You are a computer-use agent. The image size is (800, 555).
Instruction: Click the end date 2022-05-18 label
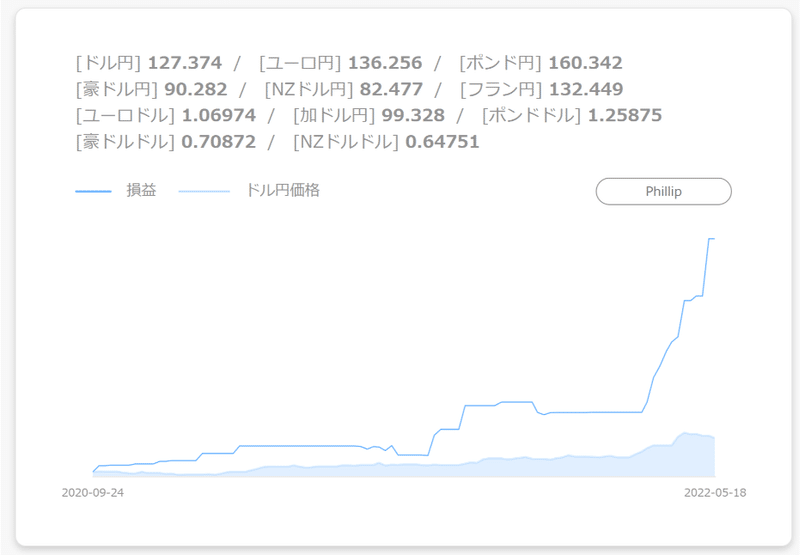[x=715, y=493]
